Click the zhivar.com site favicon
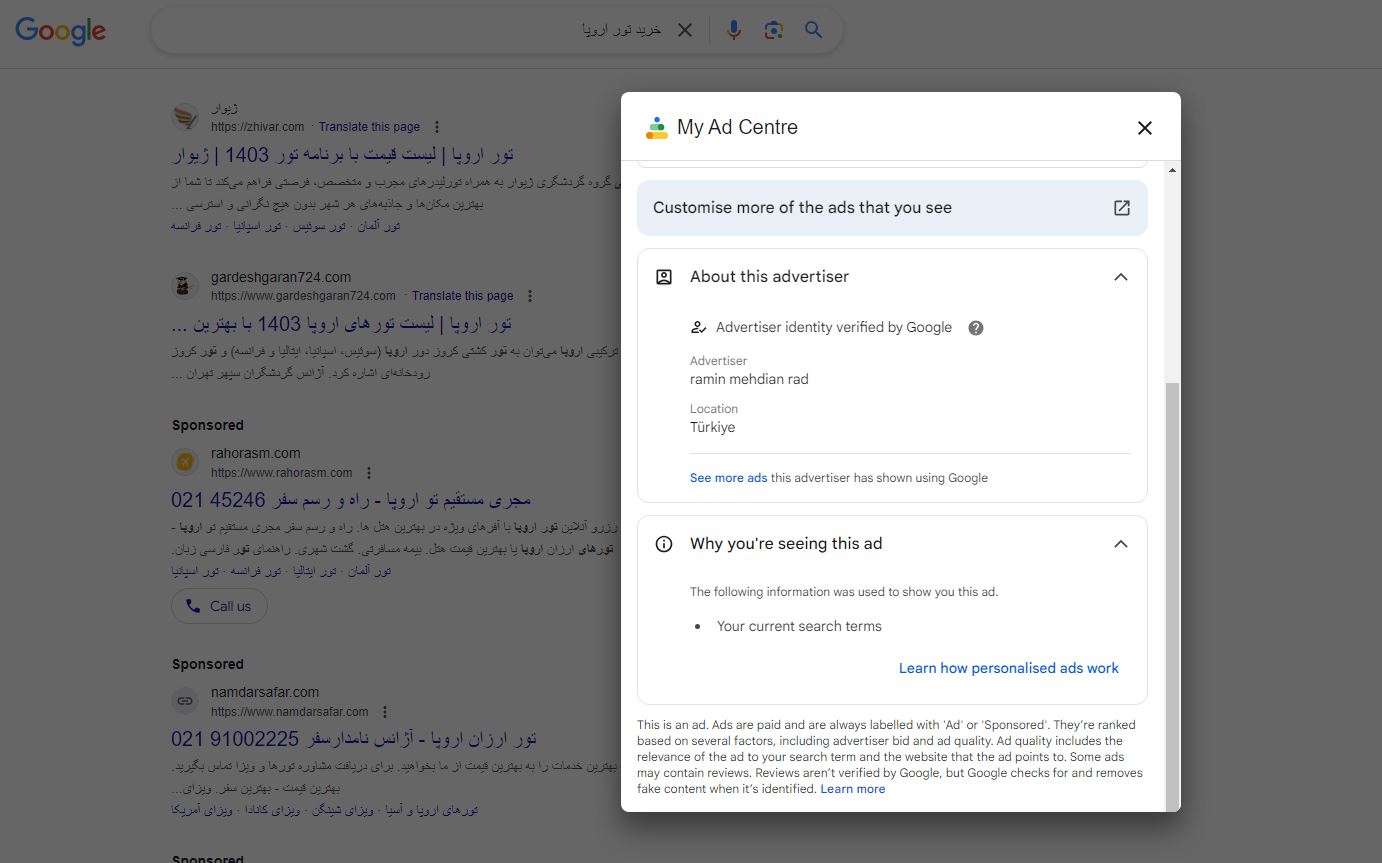This screenshot has height=863, width=1382. 185,117
